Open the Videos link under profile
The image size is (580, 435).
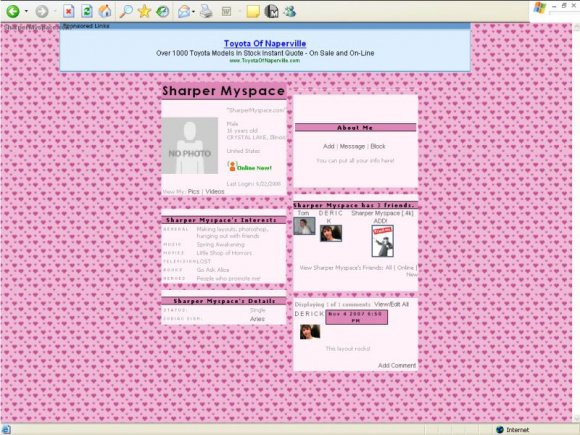coord(215,192)
